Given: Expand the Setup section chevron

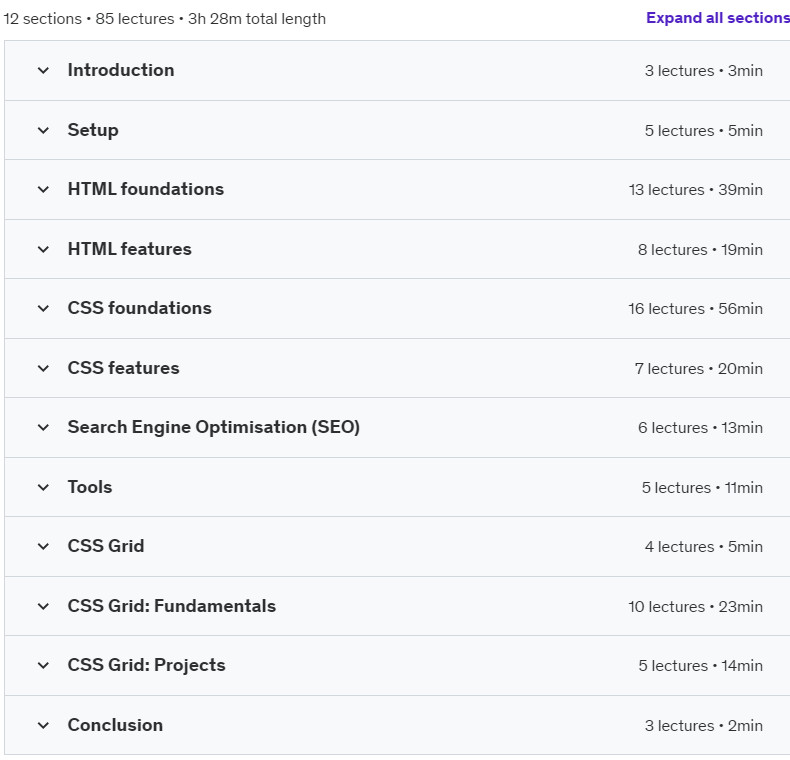Looking at the screenshot, I should pyautogui.click(x=43, y=130).
